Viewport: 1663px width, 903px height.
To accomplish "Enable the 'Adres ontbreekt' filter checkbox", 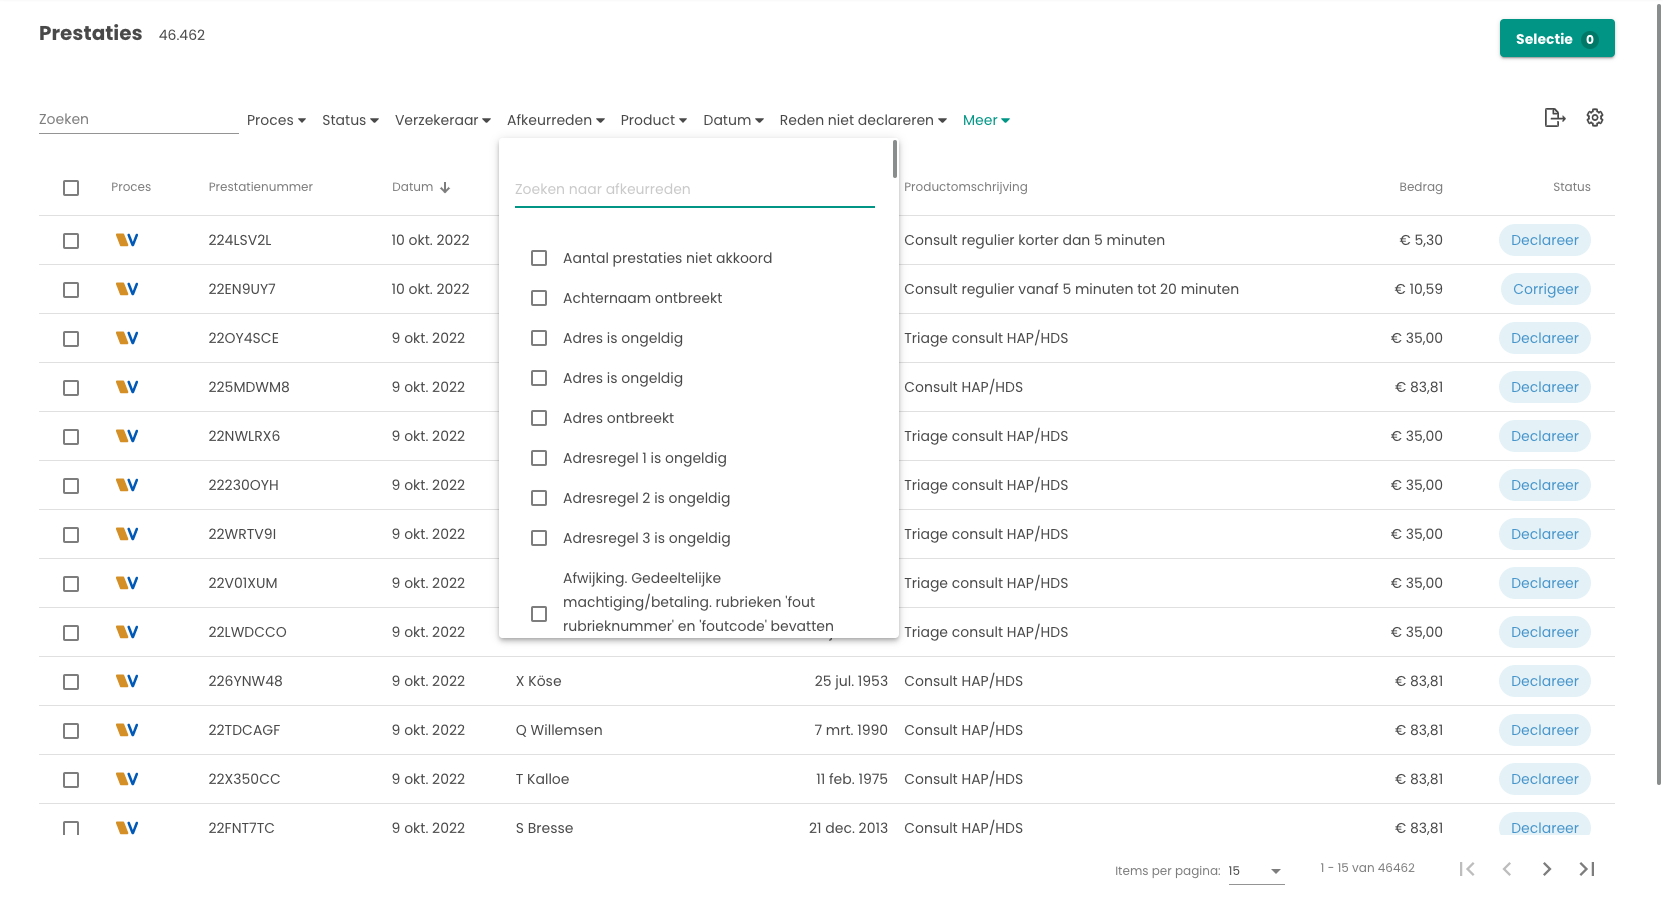I will click(x=539, y=418).
